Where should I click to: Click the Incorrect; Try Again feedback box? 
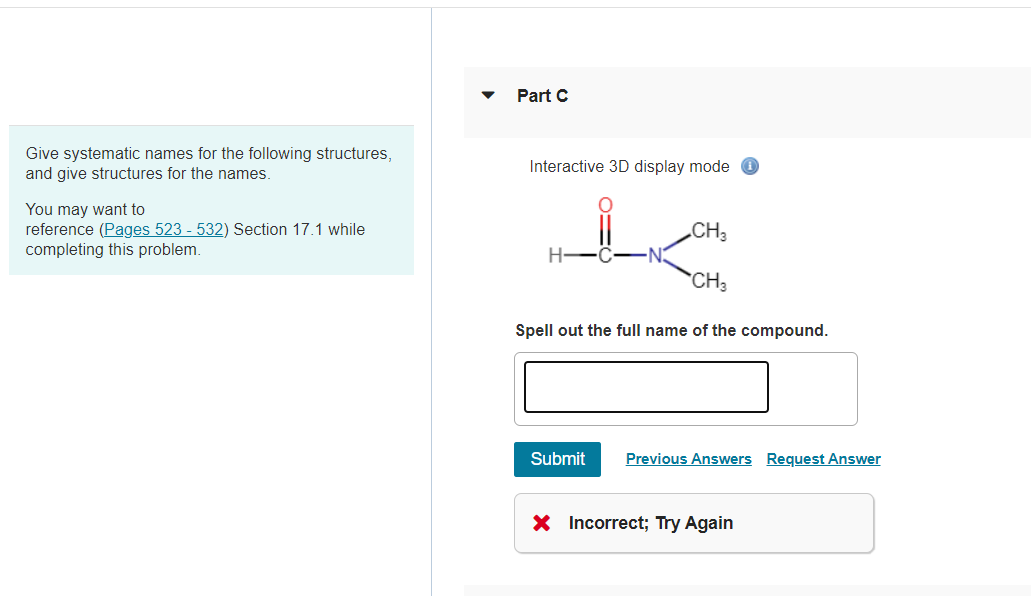point(694,522)
